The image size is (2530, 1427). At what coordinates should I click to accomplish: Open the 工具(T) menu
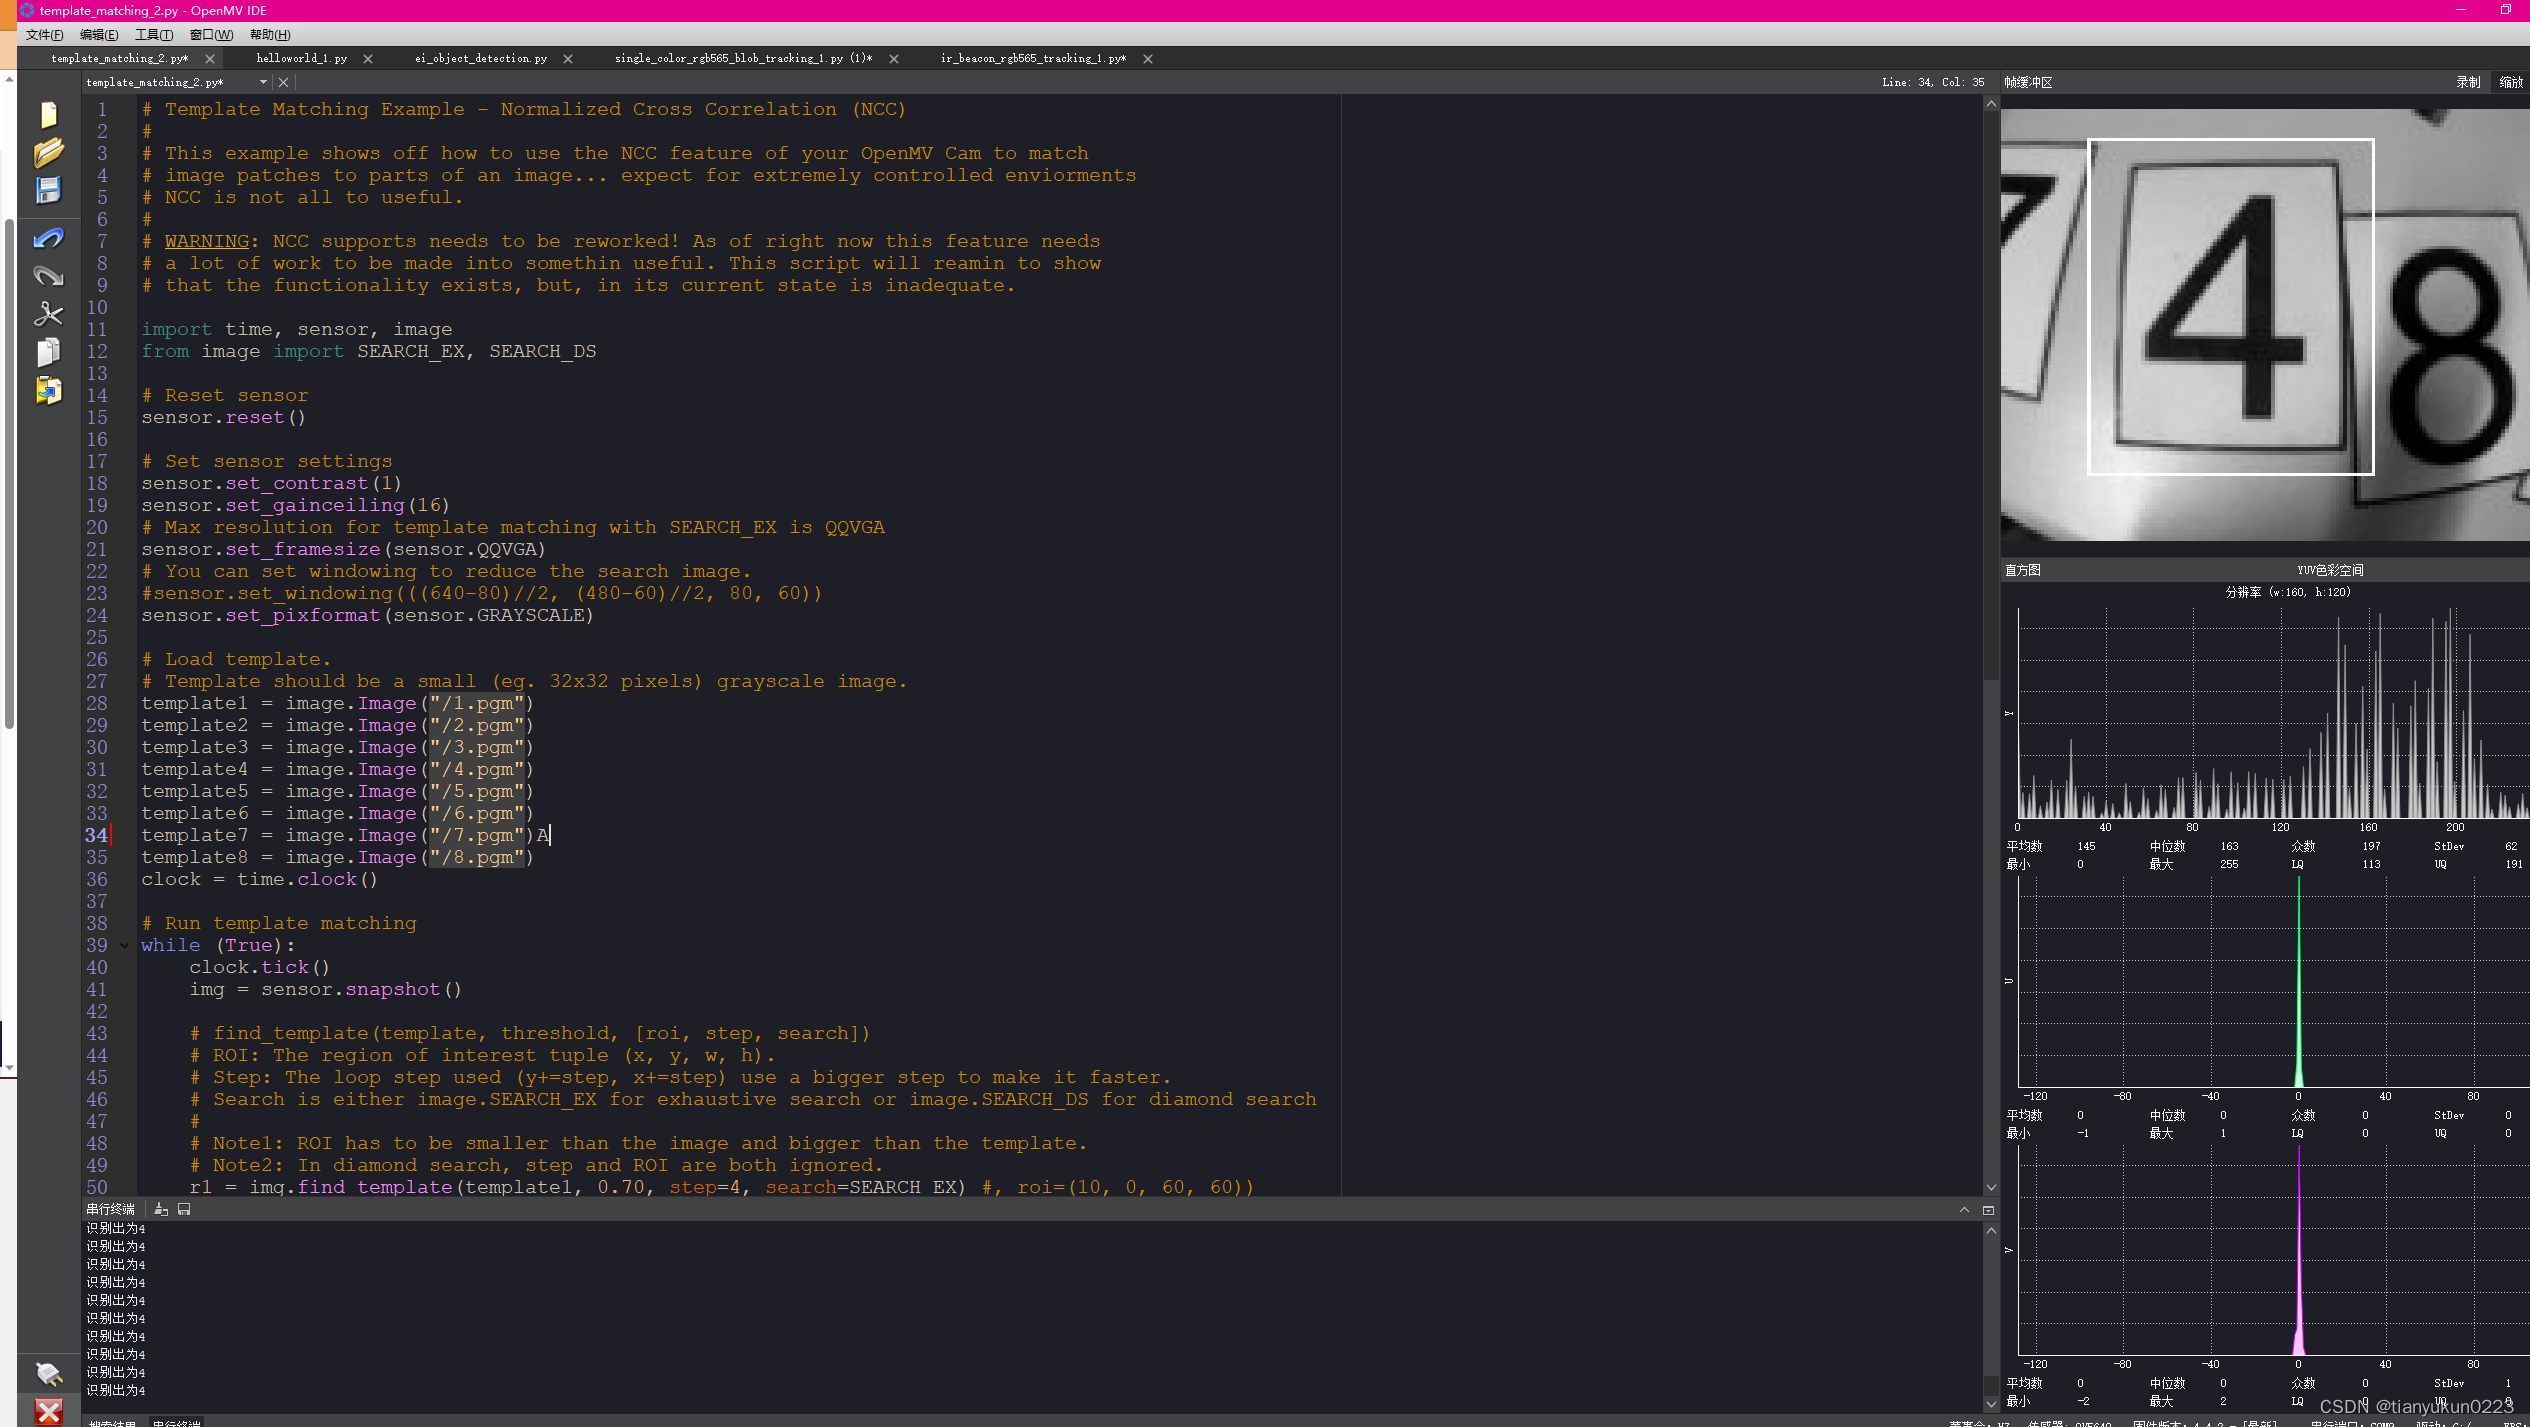[x=153, y=34]
